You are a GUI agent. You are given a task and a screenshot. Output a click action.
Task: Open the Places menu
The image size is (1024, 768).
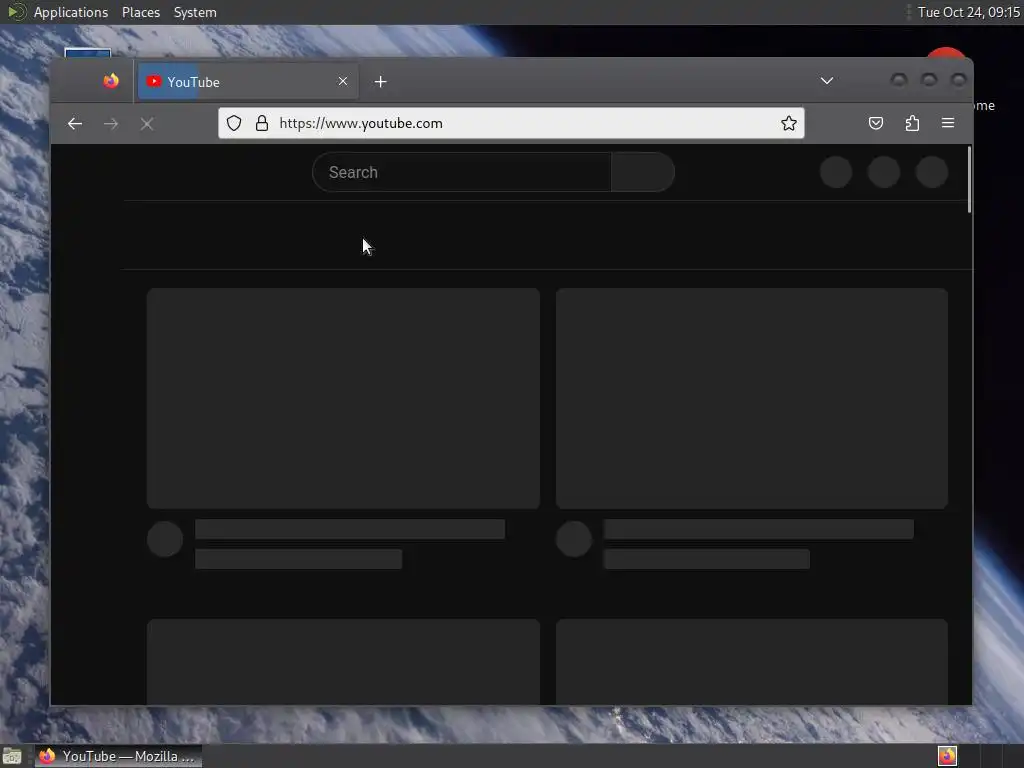pos(141,12)
